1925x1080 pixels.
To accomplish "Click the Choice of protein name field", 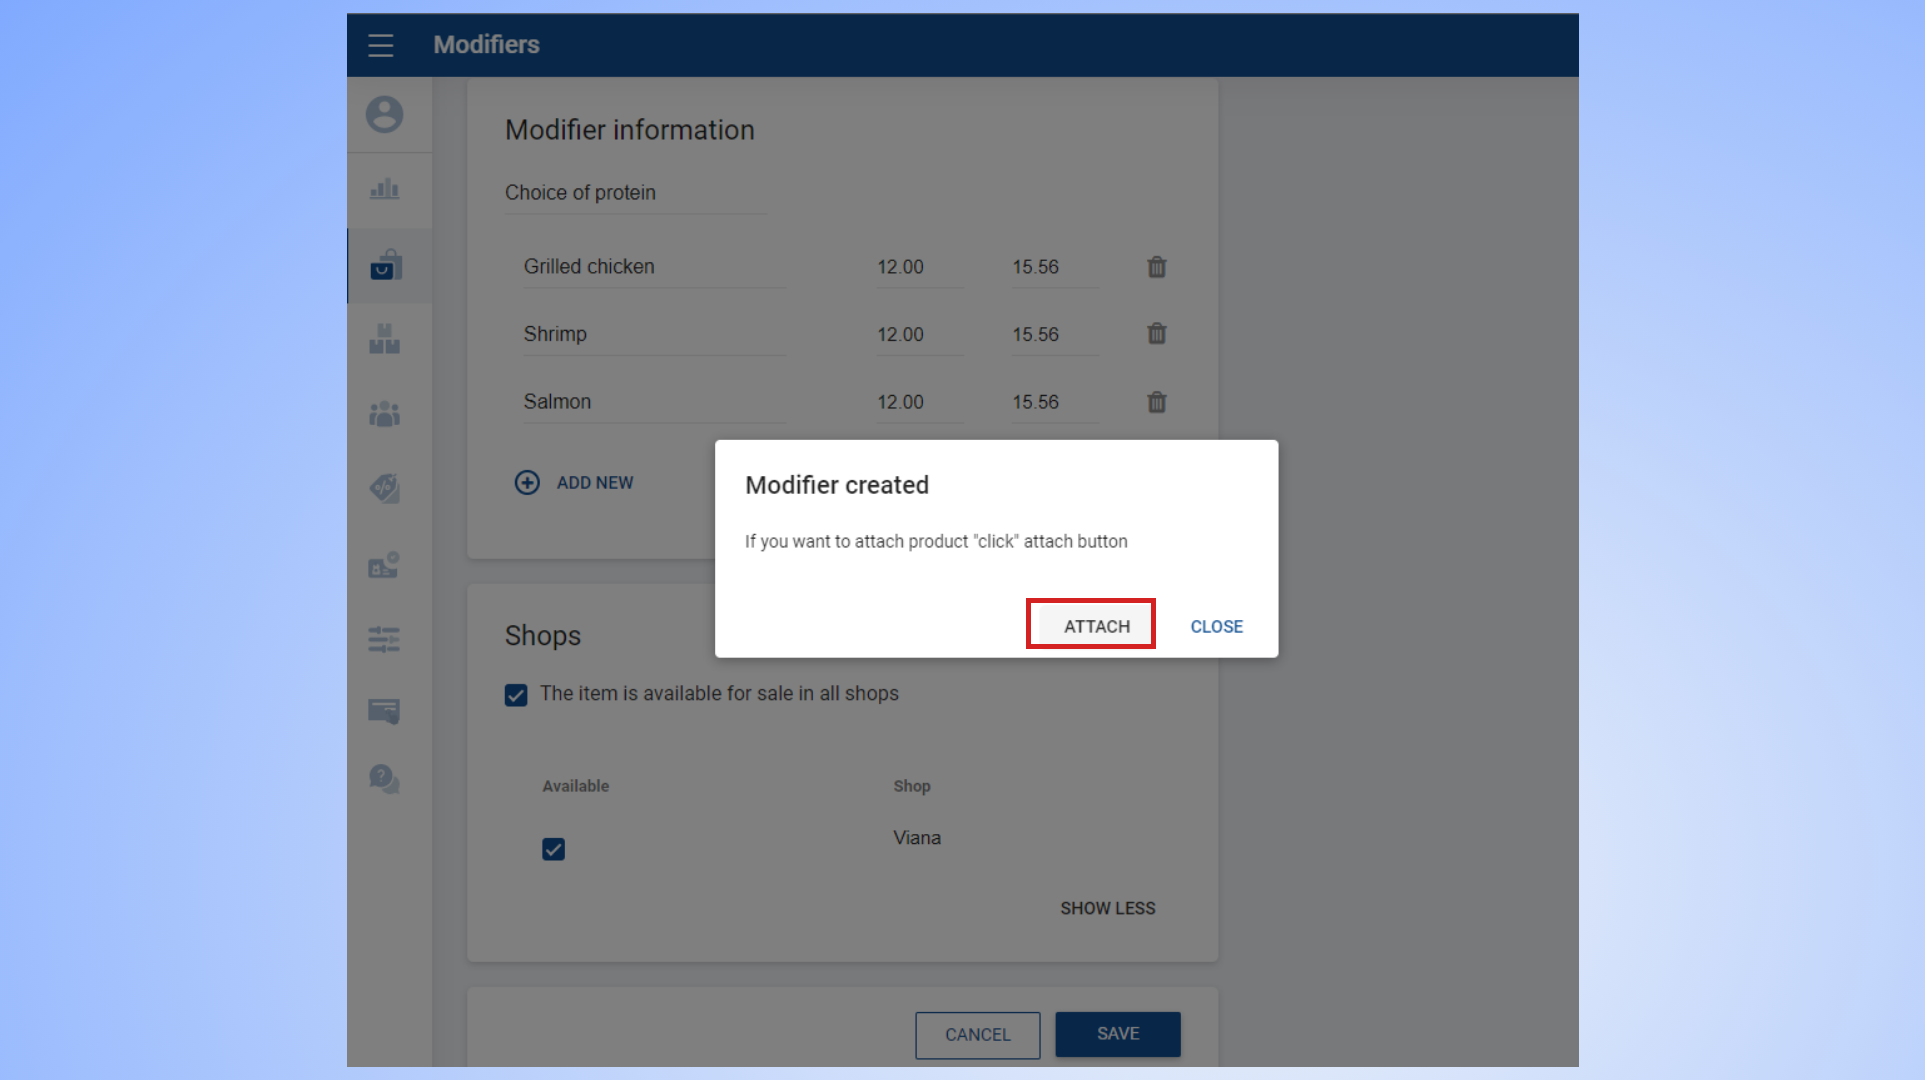I will [634, 193].
